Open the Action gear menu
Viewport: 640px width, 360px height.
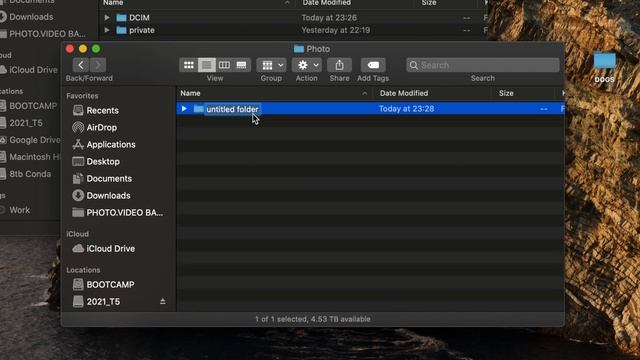pos(307,65)
